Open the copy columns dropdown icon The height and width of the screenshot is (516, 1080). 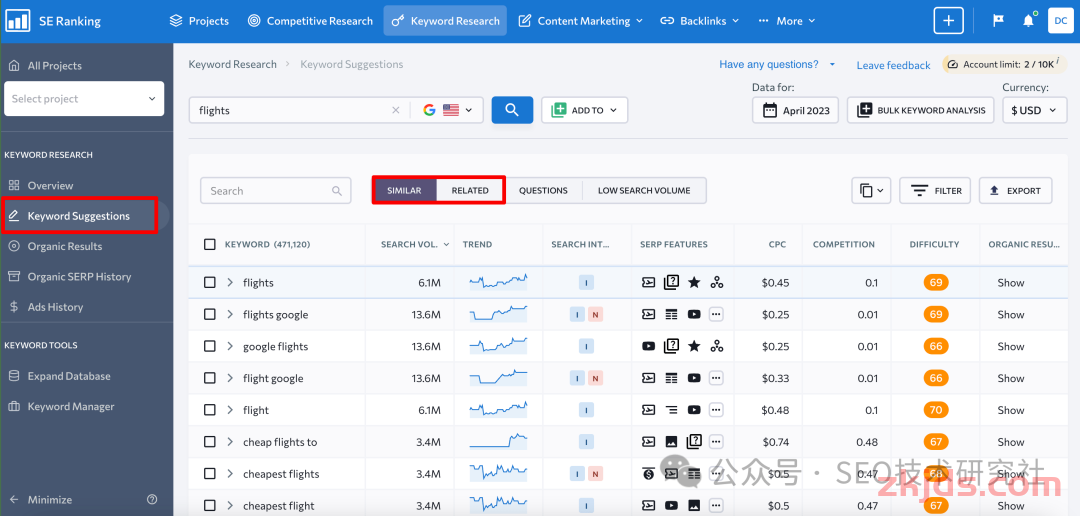(x=871, y=191)
